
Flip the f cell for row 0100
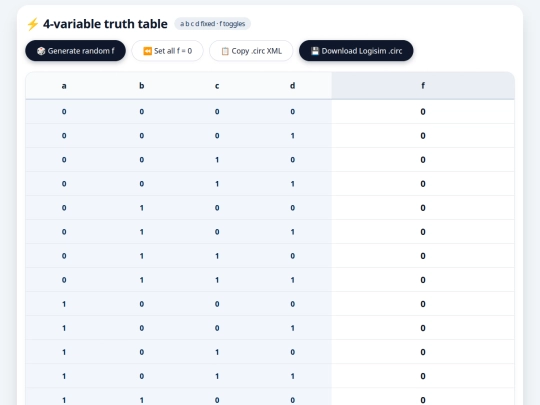point(423,208)
